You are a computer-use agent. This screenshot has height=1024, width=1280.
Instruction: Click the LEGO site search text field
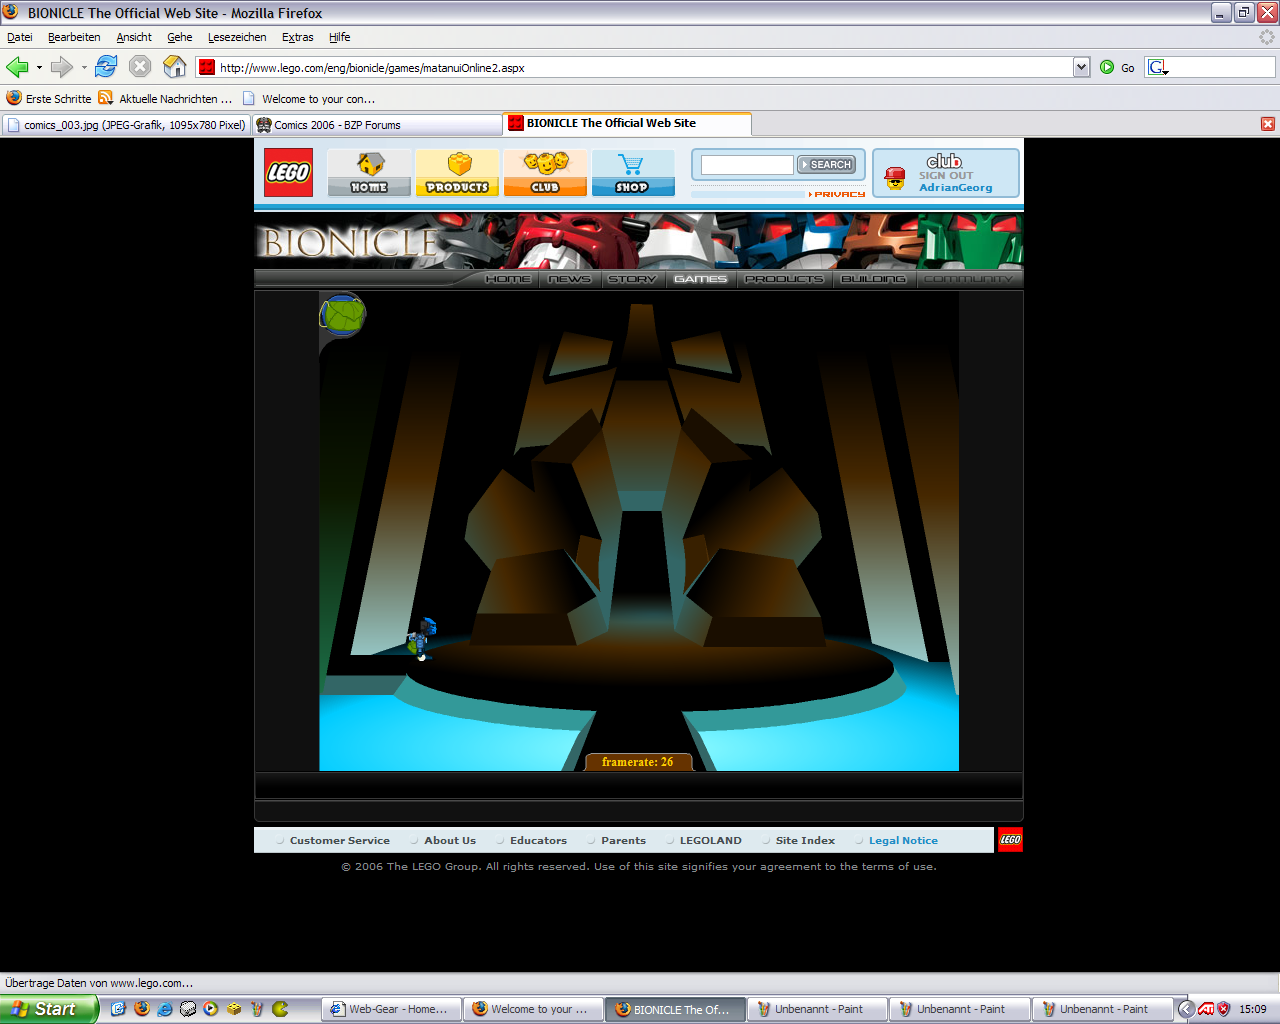(x=746, y=164)
